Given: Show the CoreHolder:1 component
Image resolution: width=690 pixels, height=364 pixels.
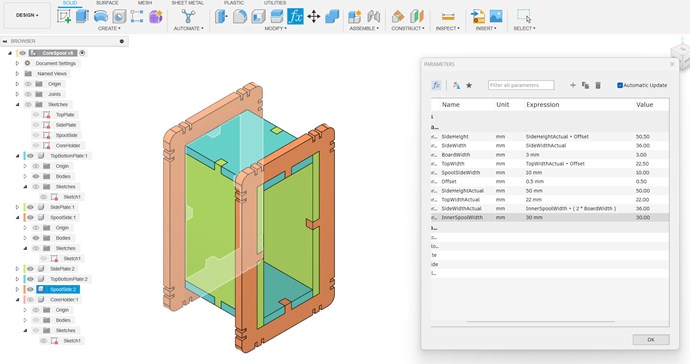Looking at the screenshot, I should [30, 299].
